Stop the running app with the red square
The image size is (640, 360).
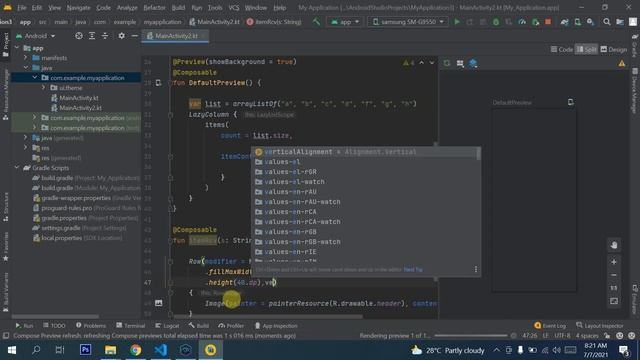click(x=548, y=22)
